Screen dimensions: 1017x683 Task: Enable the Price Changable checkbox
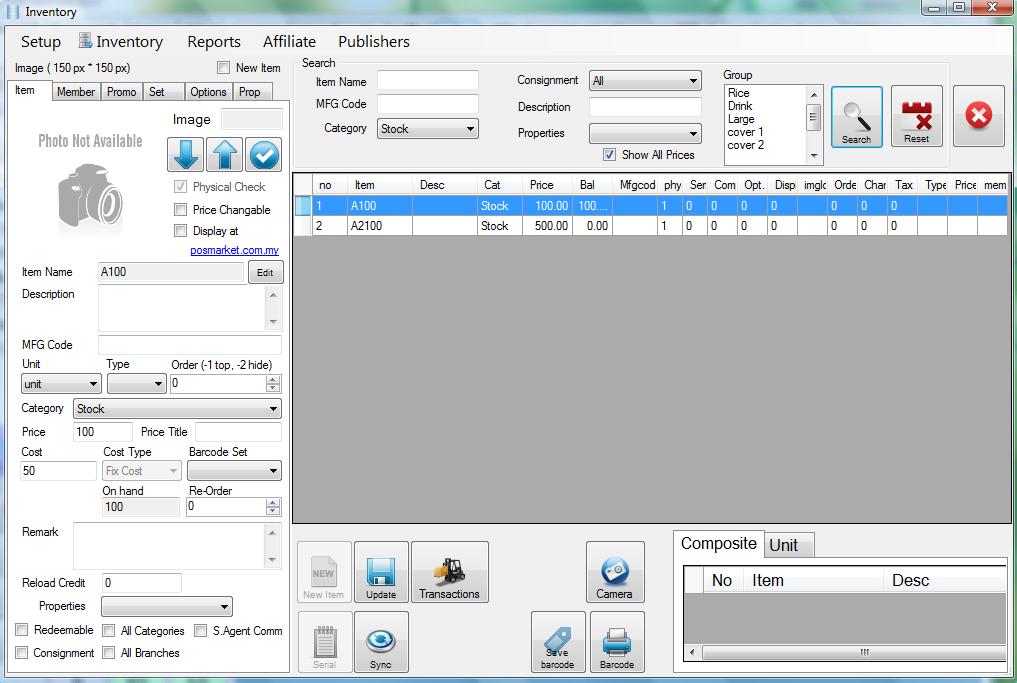coord(181,210)
